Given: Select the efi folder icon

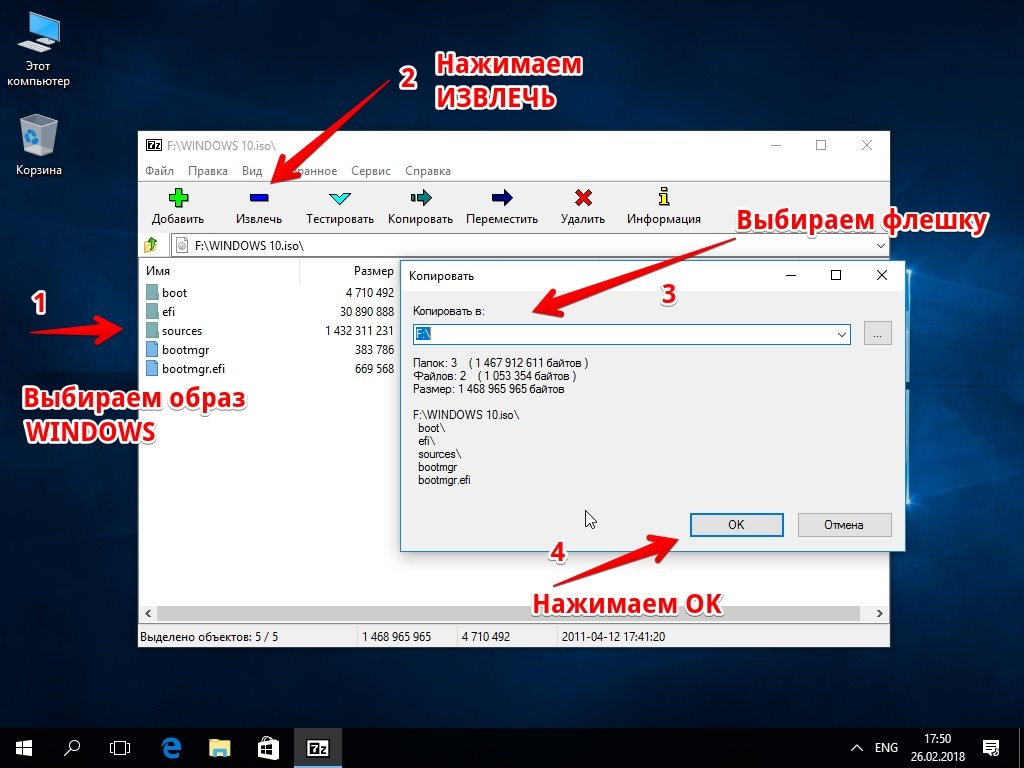Looking at the screenshot, I should [152, 312].
